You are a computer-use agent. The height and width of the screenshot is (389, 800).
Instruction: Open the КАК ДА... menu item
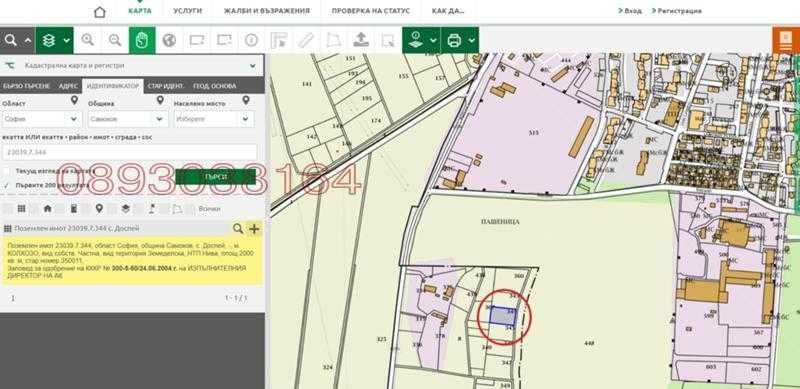(447, 11)
